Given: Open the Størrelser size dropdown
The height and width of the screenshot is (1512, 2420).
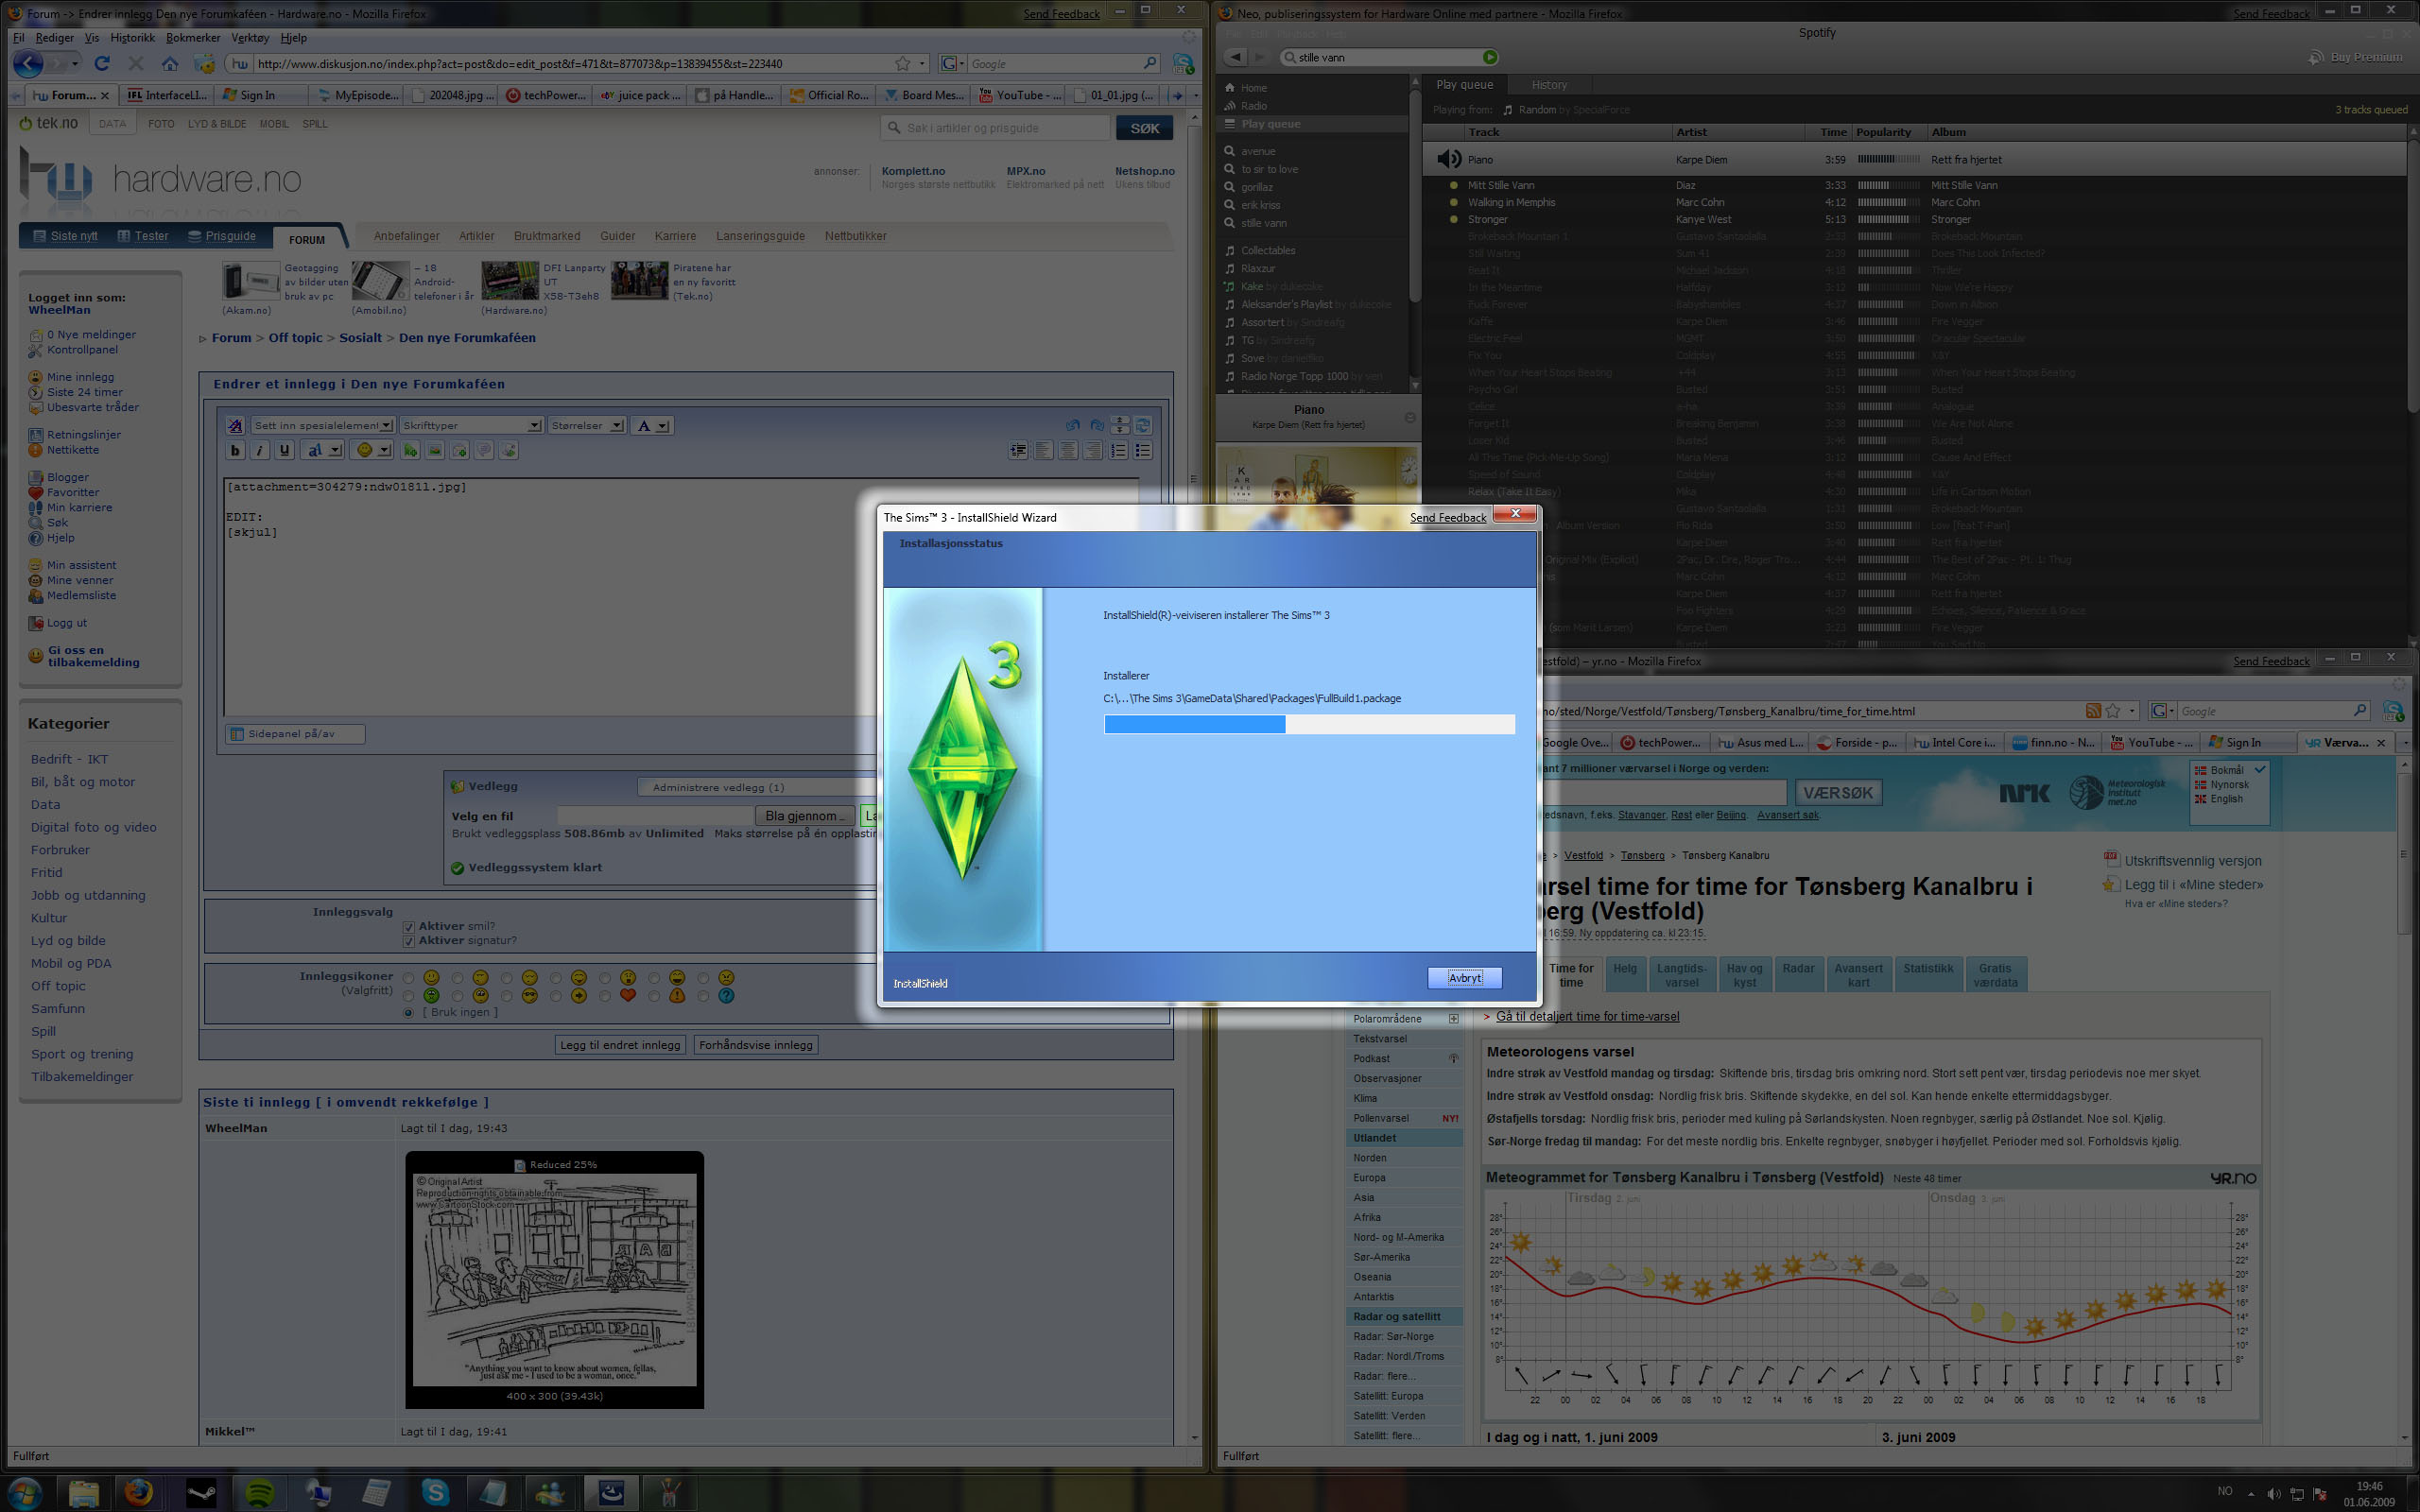Looking at the screenshot, I should coord(587,425).
